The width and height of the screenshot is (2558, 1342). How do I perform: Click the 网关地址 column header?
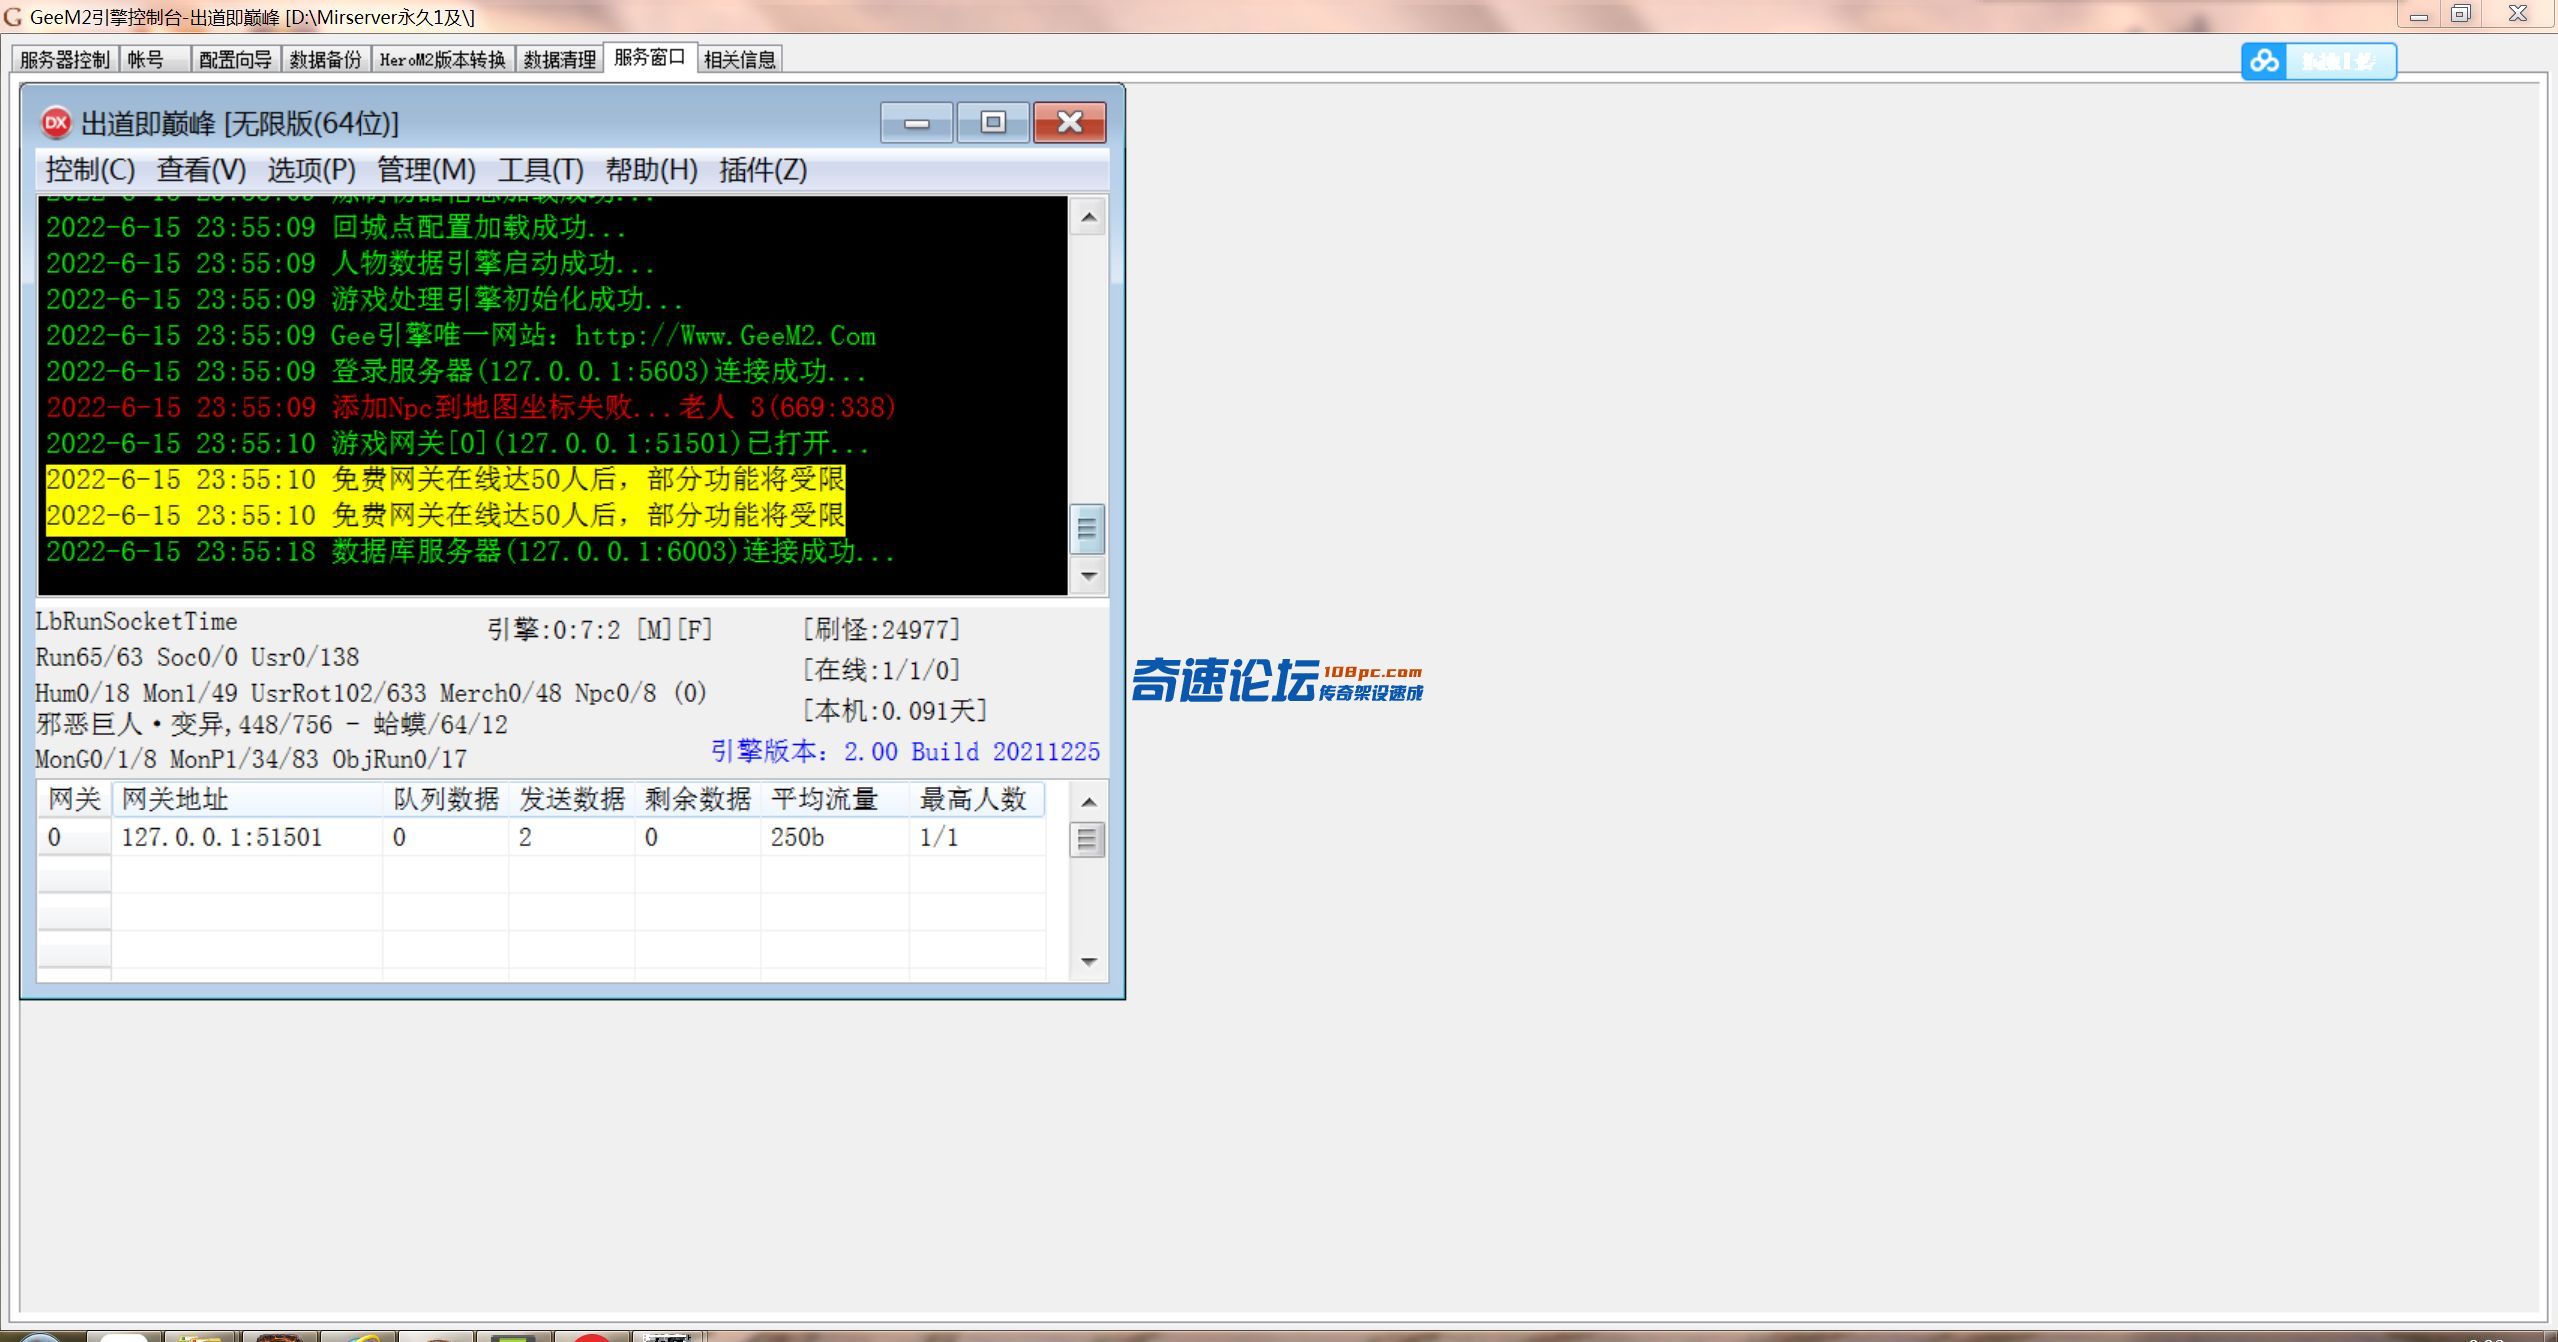pyautogui.click(x=247, y=799)
